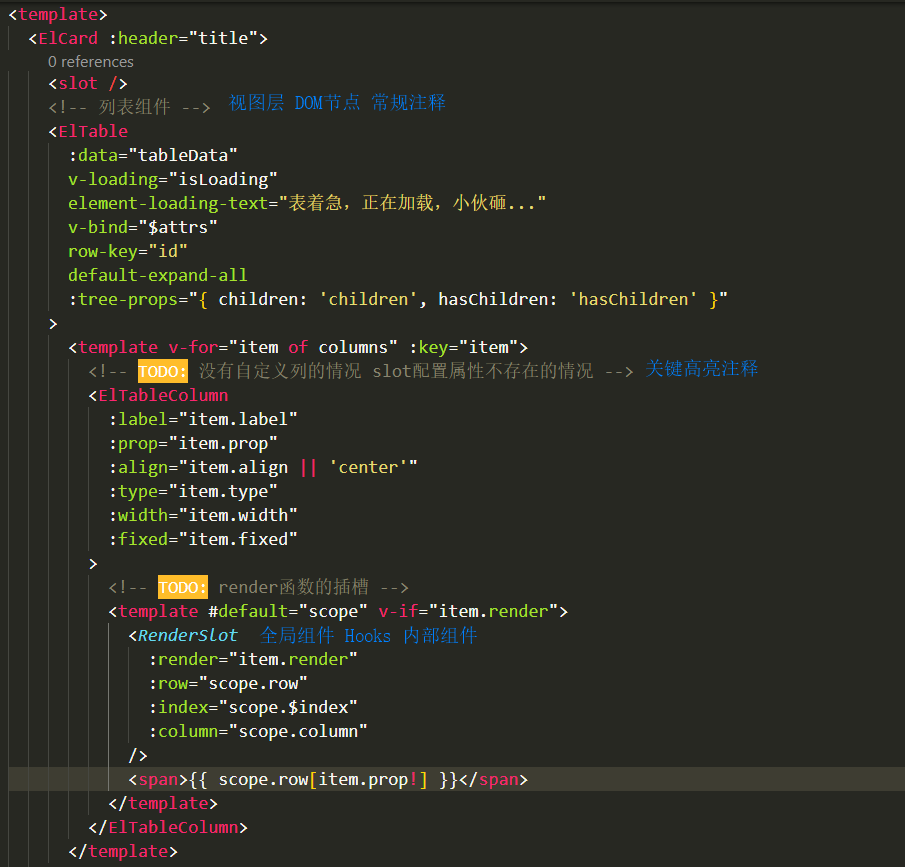Click the :width="item.width" line
The image size is (905, 867).
(203, 515)
